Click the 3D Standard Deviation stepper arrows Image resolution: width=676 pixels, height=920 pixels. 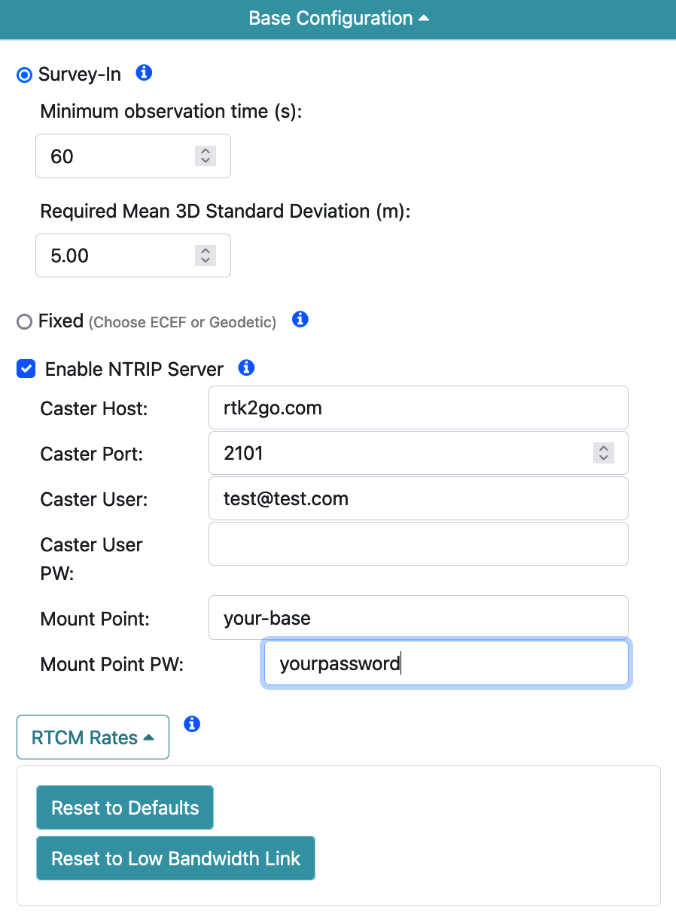tap(205, 255)
